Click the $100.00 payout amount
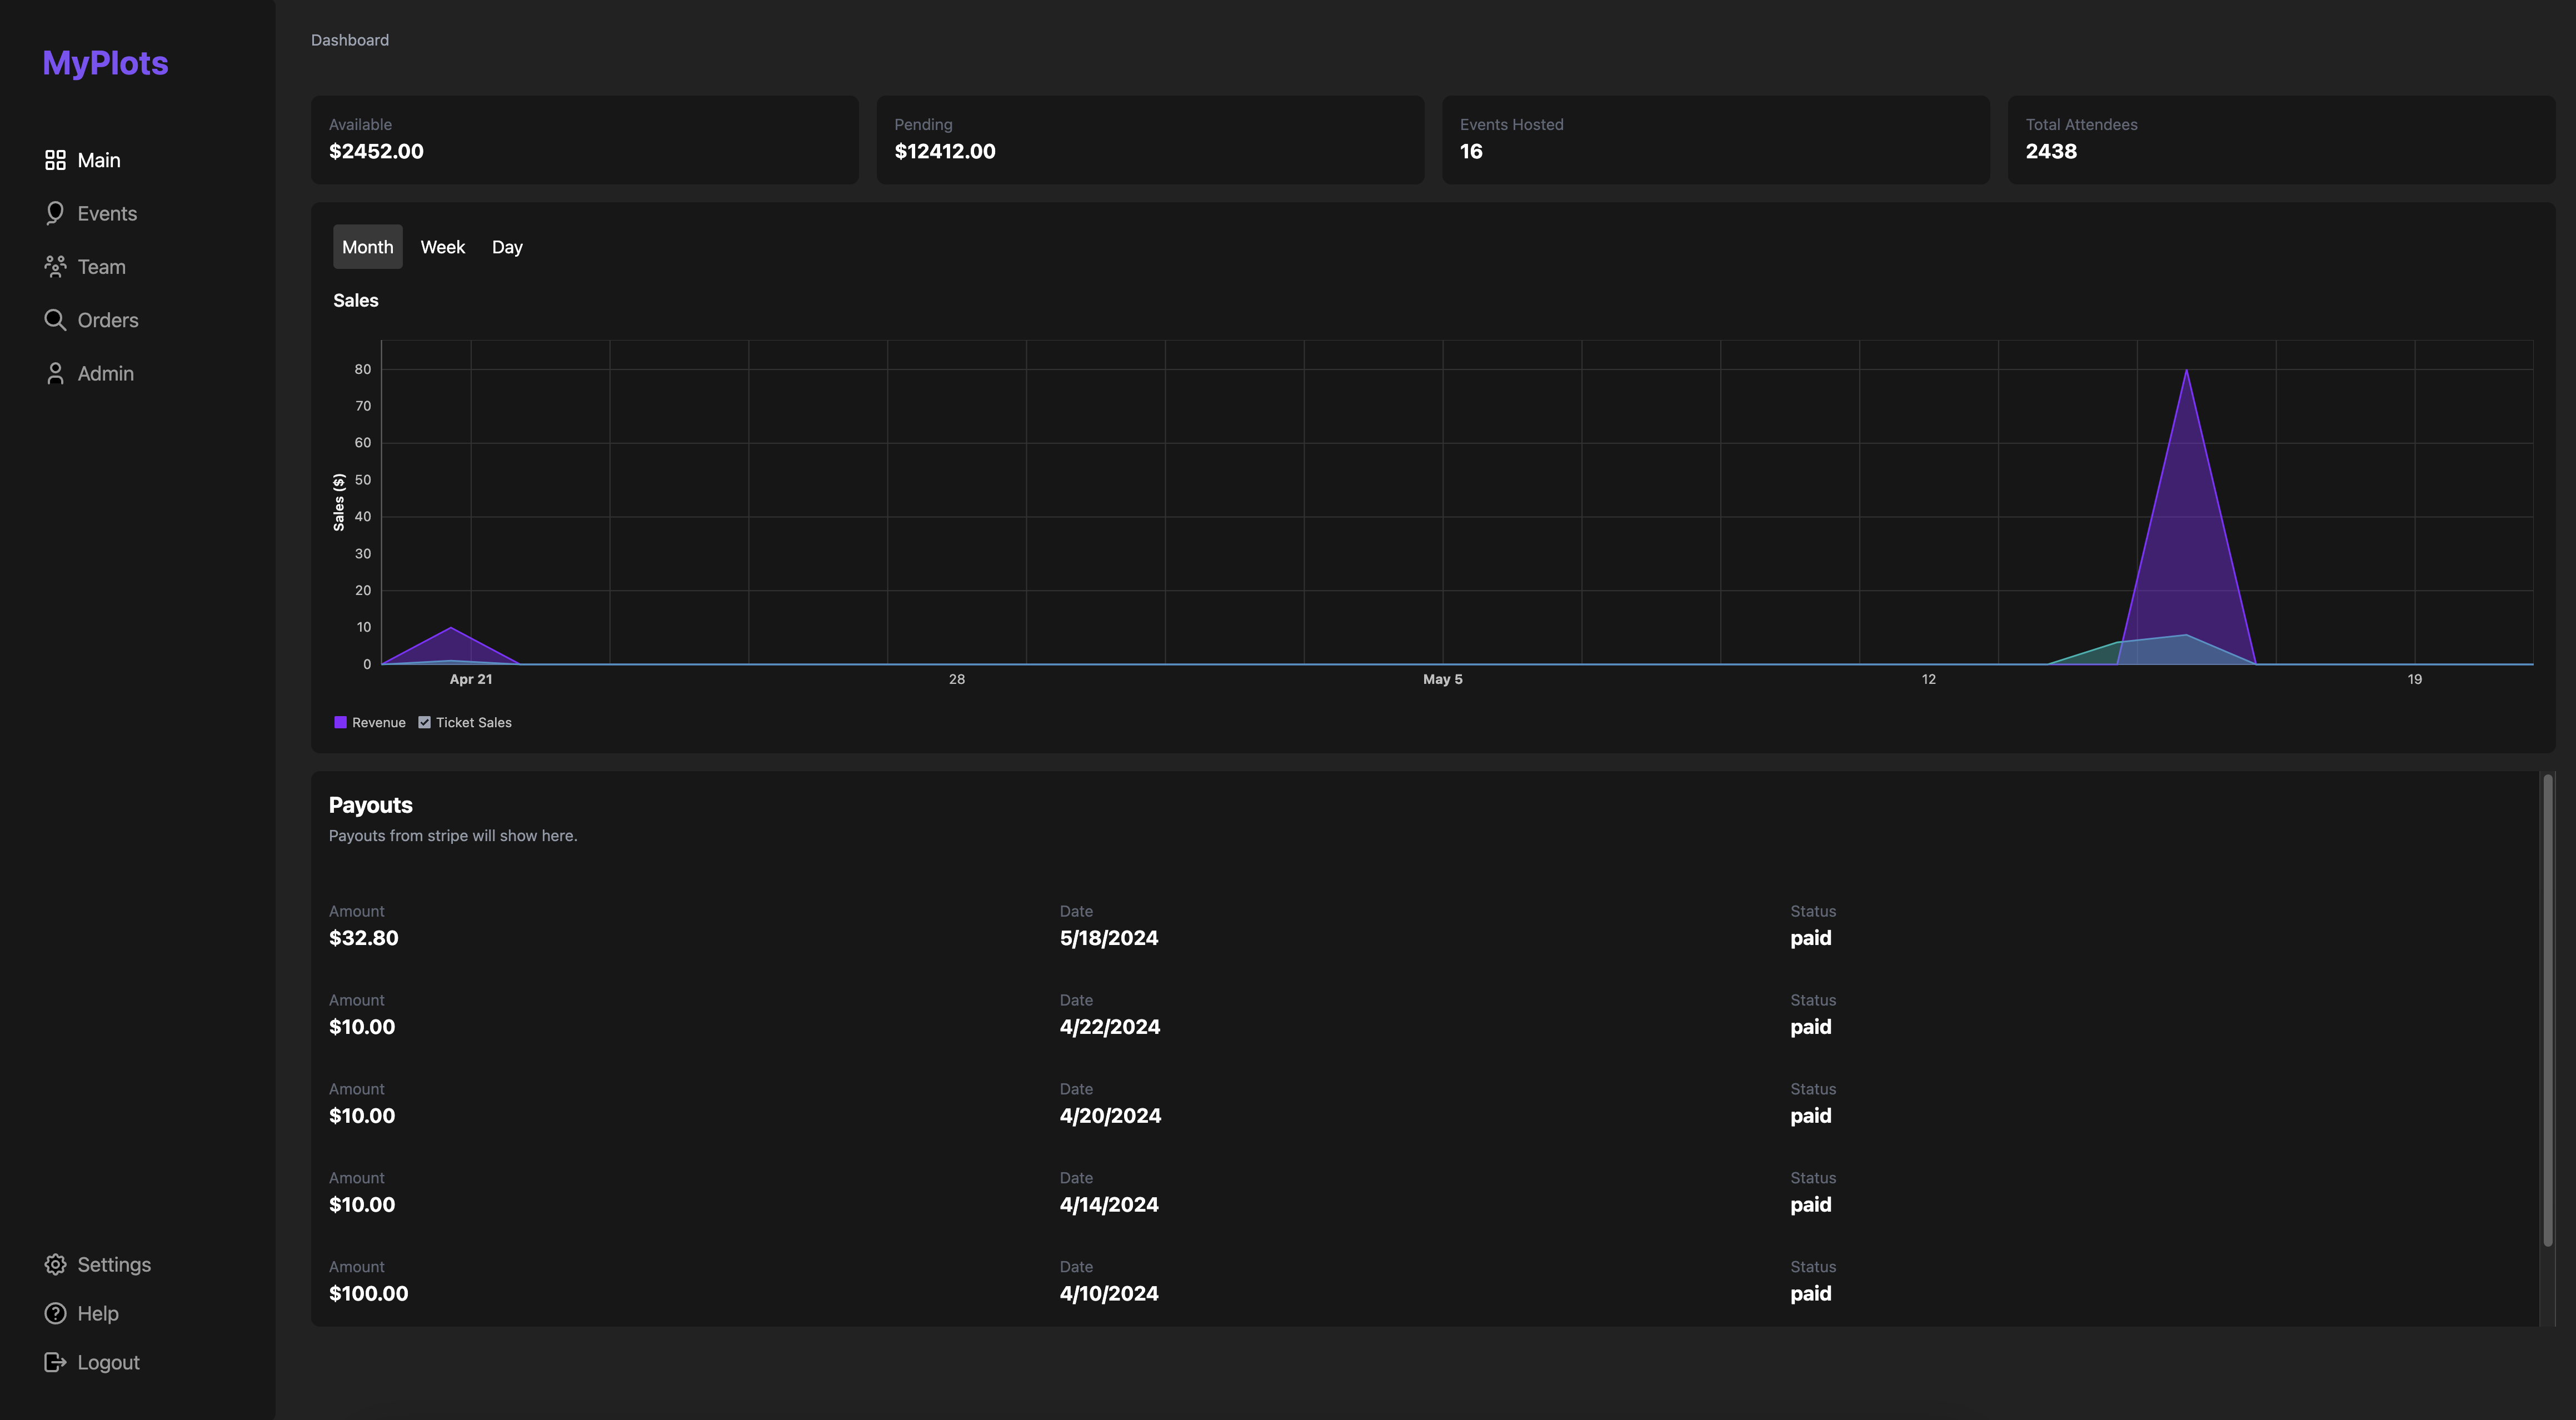Image resolution: width=2576 pixels, height=1420 pixels. click(369, 1293)
